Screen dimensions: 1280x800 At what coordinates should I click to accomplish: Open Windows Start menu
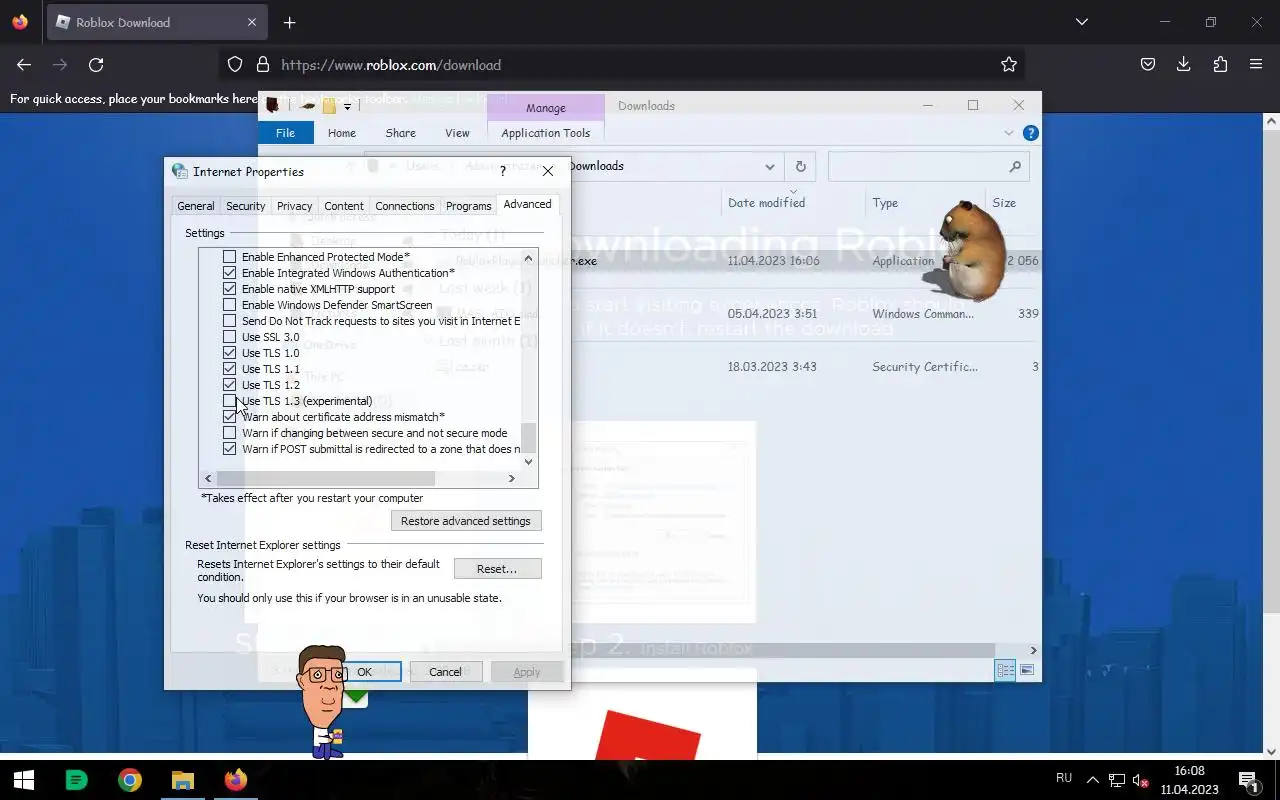click(x=24, y=780)
